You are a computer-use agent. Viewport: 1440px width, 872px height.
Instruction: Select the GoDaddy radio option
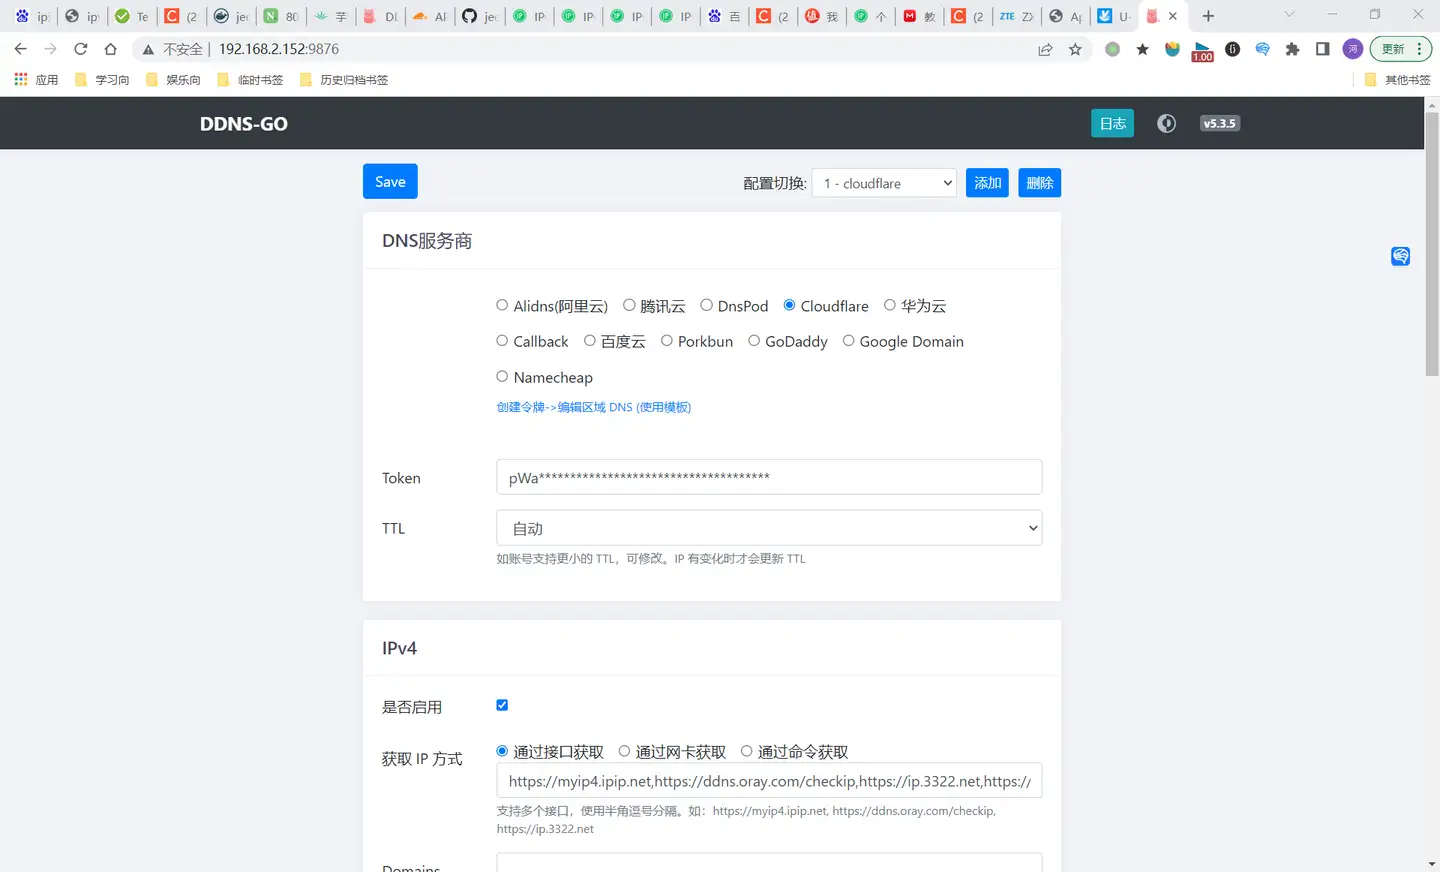point(754,341)
